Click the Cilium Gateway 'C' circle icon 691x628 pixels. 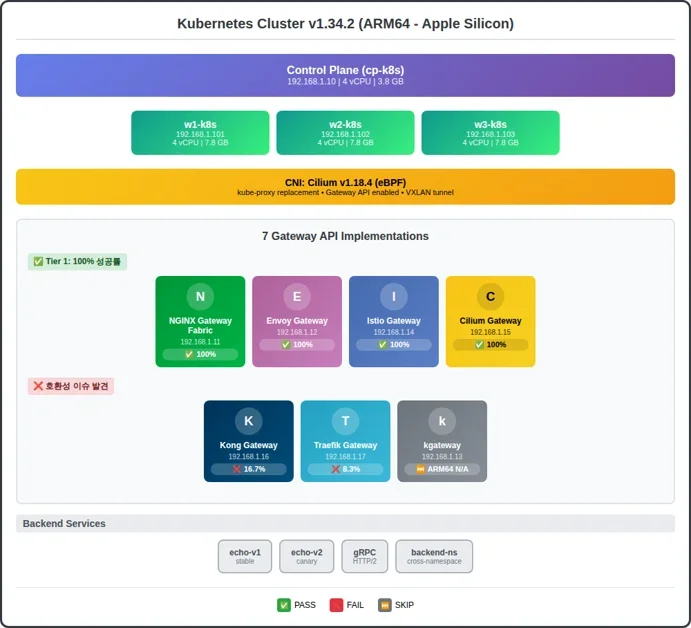490,297
